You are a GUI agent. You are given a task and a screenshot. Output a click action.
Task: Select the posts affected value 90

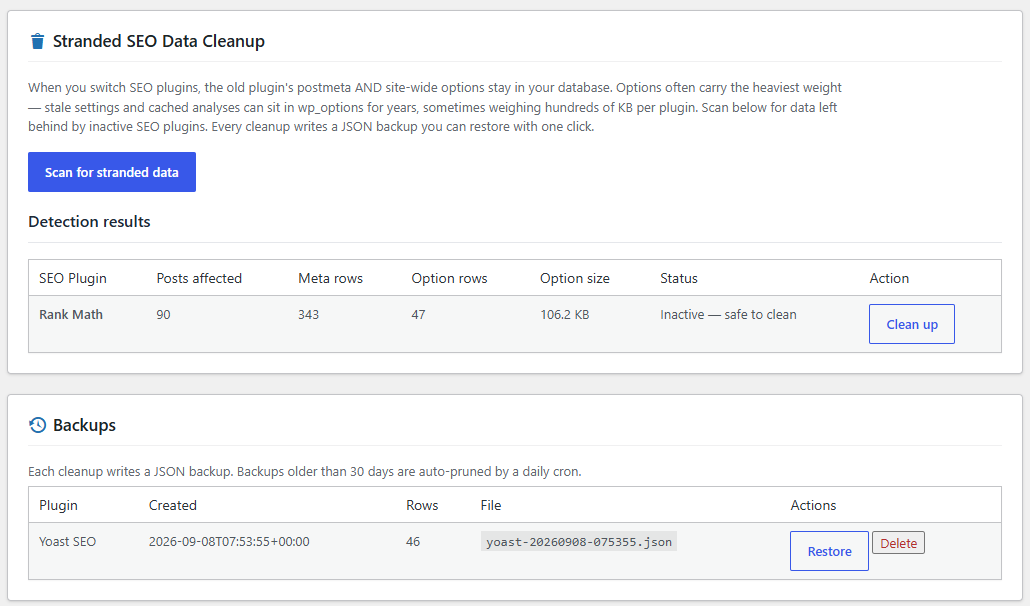[164, 314]
